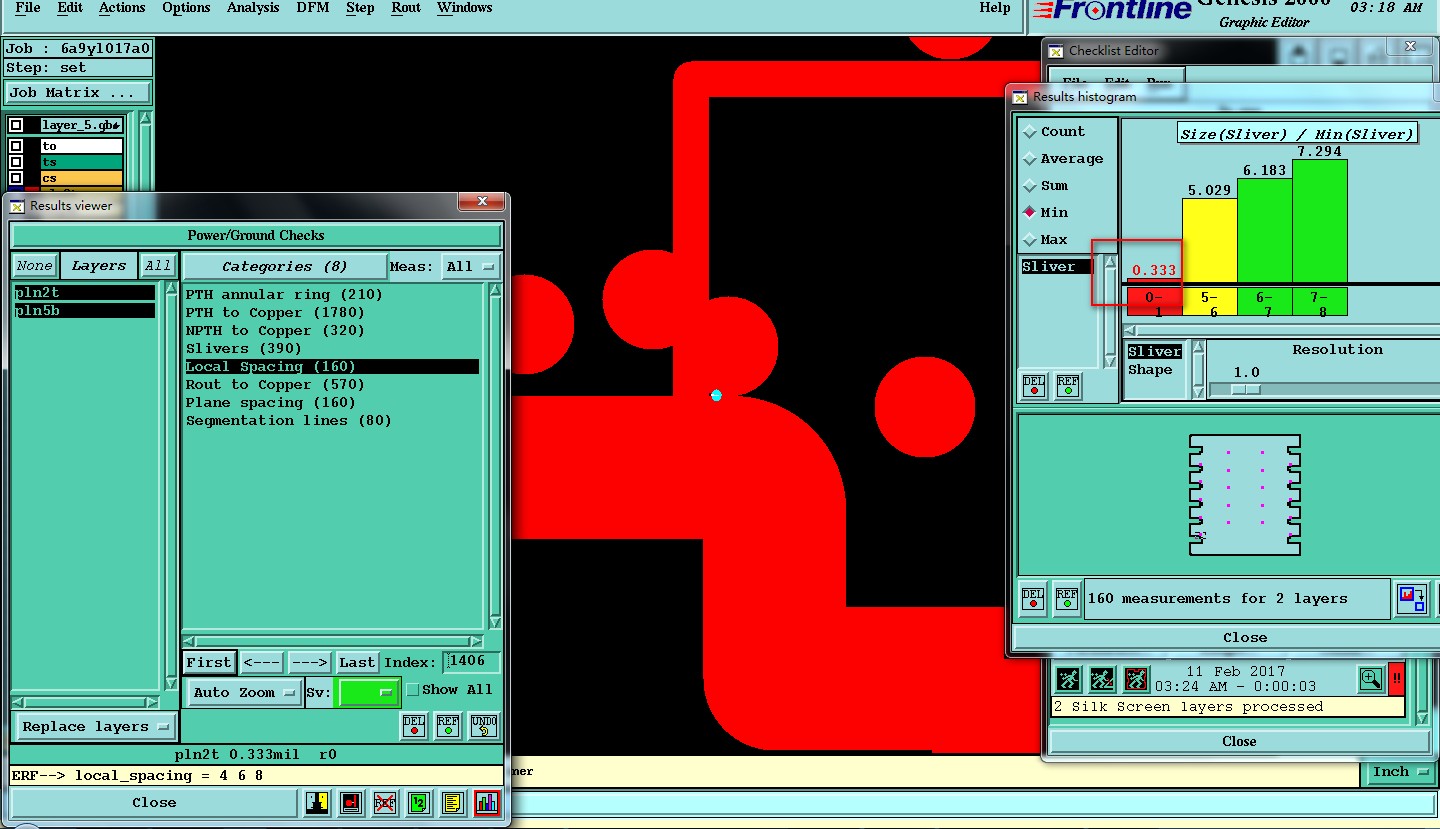Click the DEL icon in Results viewer
This screenshot has height=829, width=1440.
pos(414,725)
